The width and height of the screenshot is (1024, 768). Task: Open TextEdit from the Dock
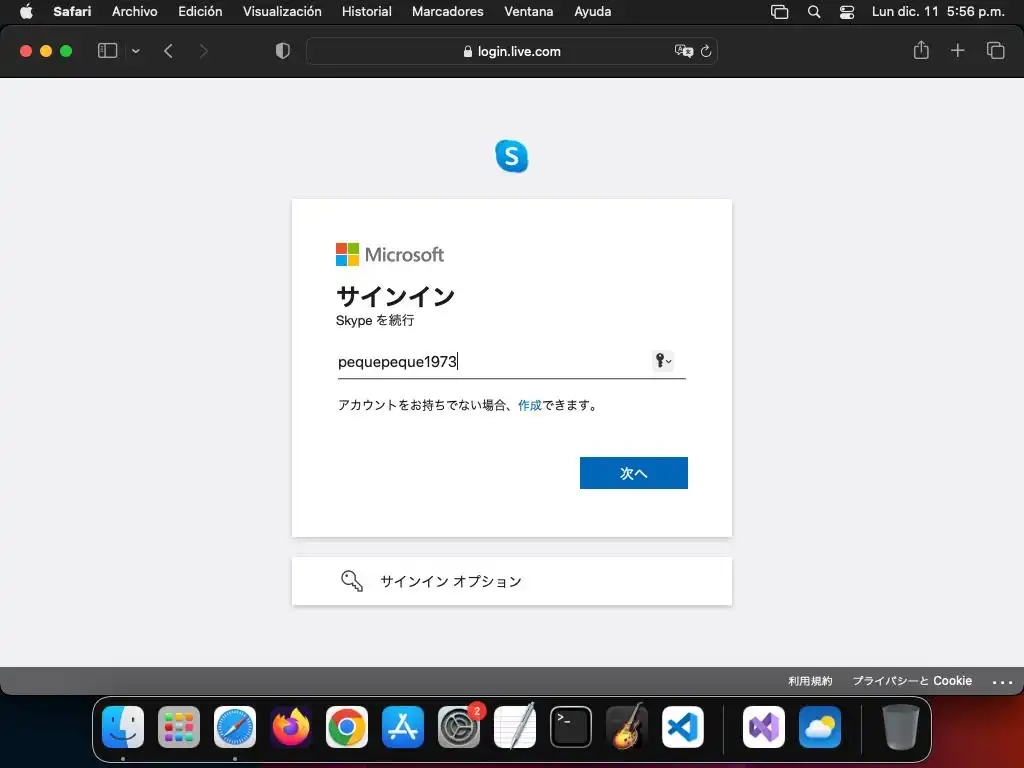coord(515,727)
